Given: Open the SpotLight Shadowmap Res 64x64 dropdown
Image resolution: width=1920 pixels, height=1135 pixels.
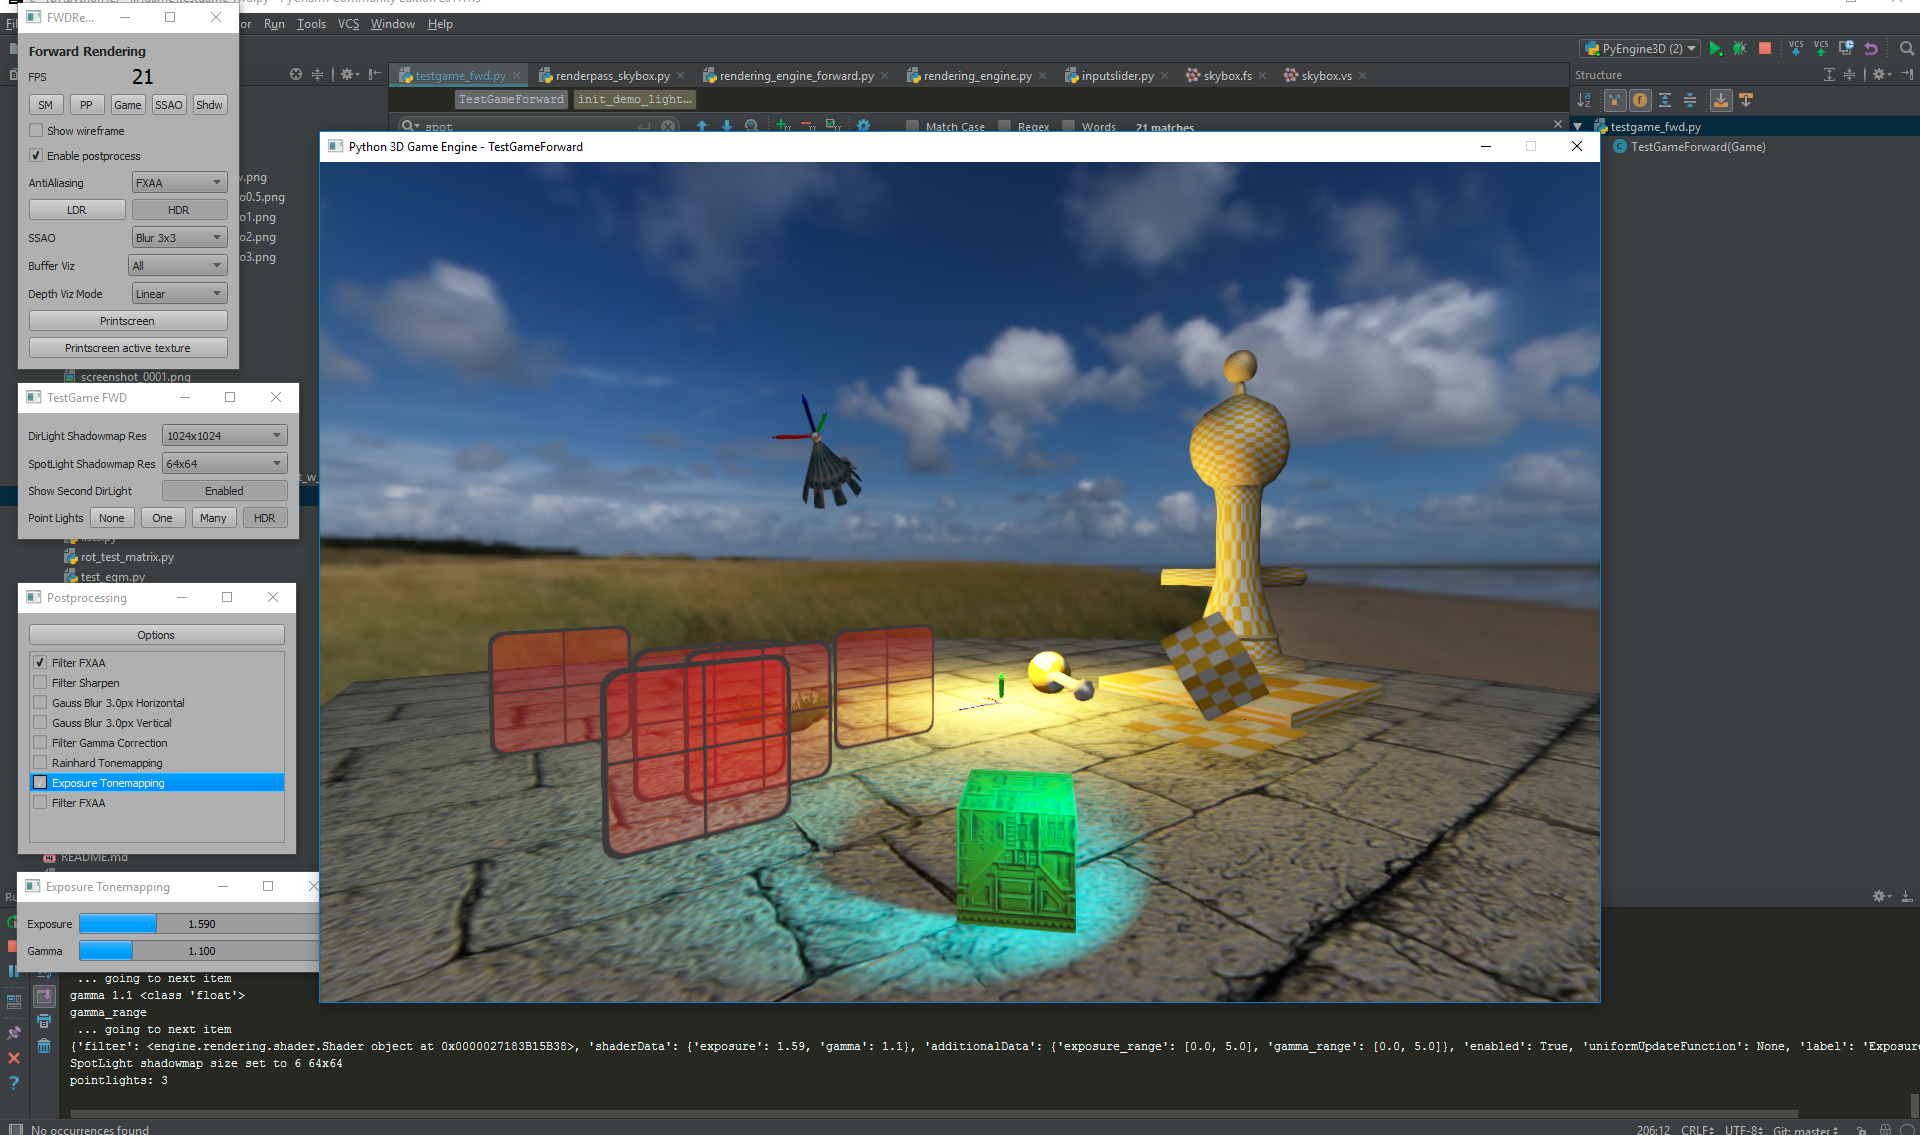Looking at the screenshot, I should [x=224, y=463].
